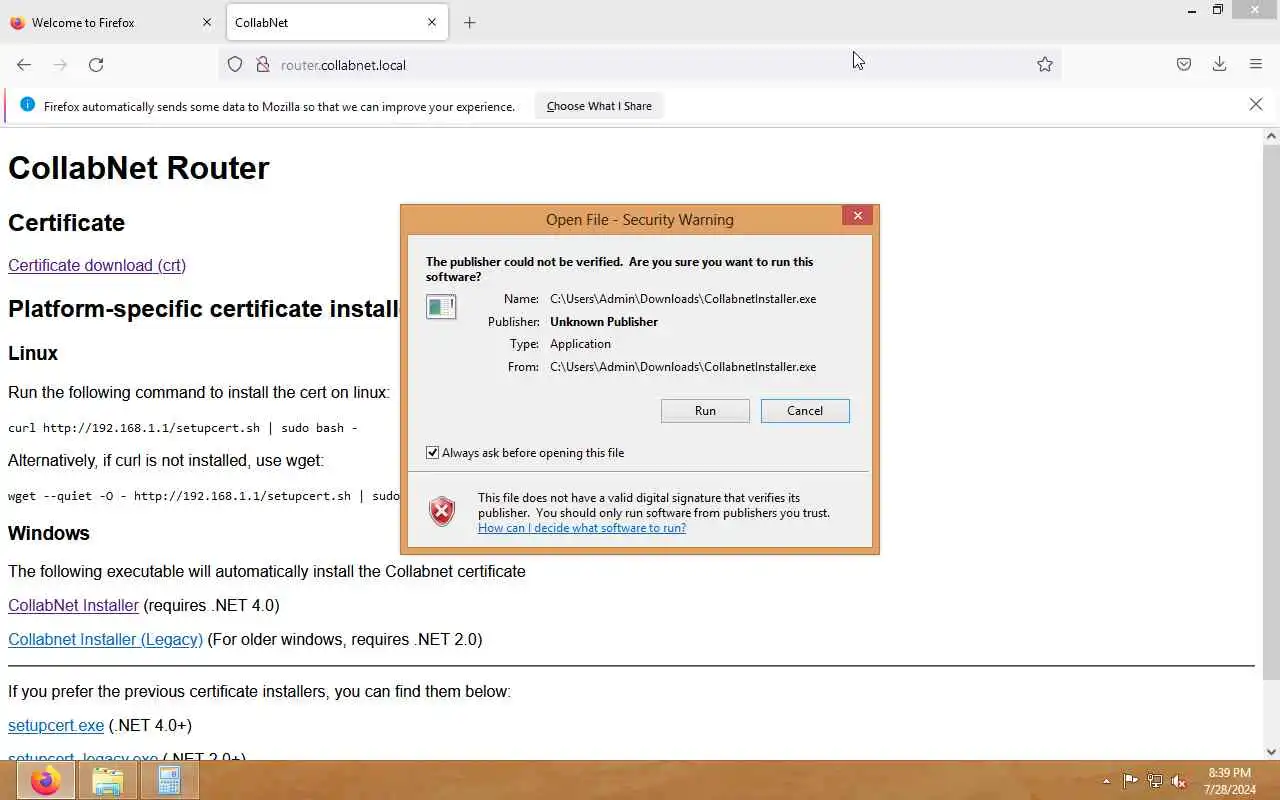Click the red shield warning icon in dialog
1280x800 pixels.
click(x=442, y=511)
